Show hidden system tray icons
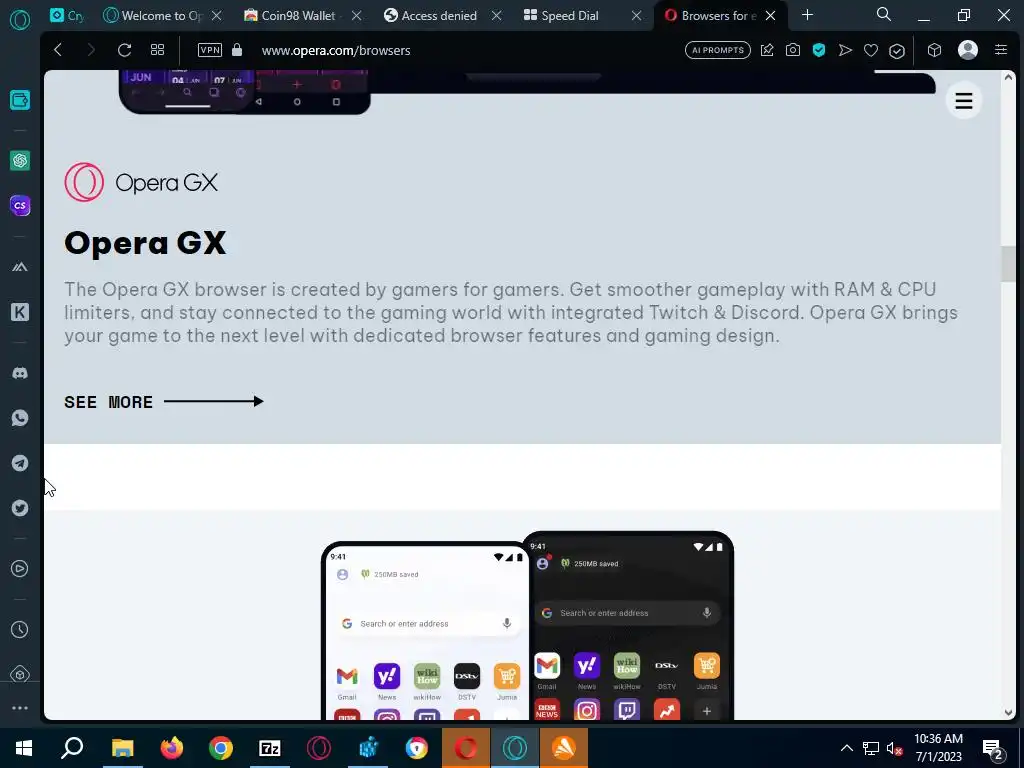The image size is (1024, 768). (846, 748)
